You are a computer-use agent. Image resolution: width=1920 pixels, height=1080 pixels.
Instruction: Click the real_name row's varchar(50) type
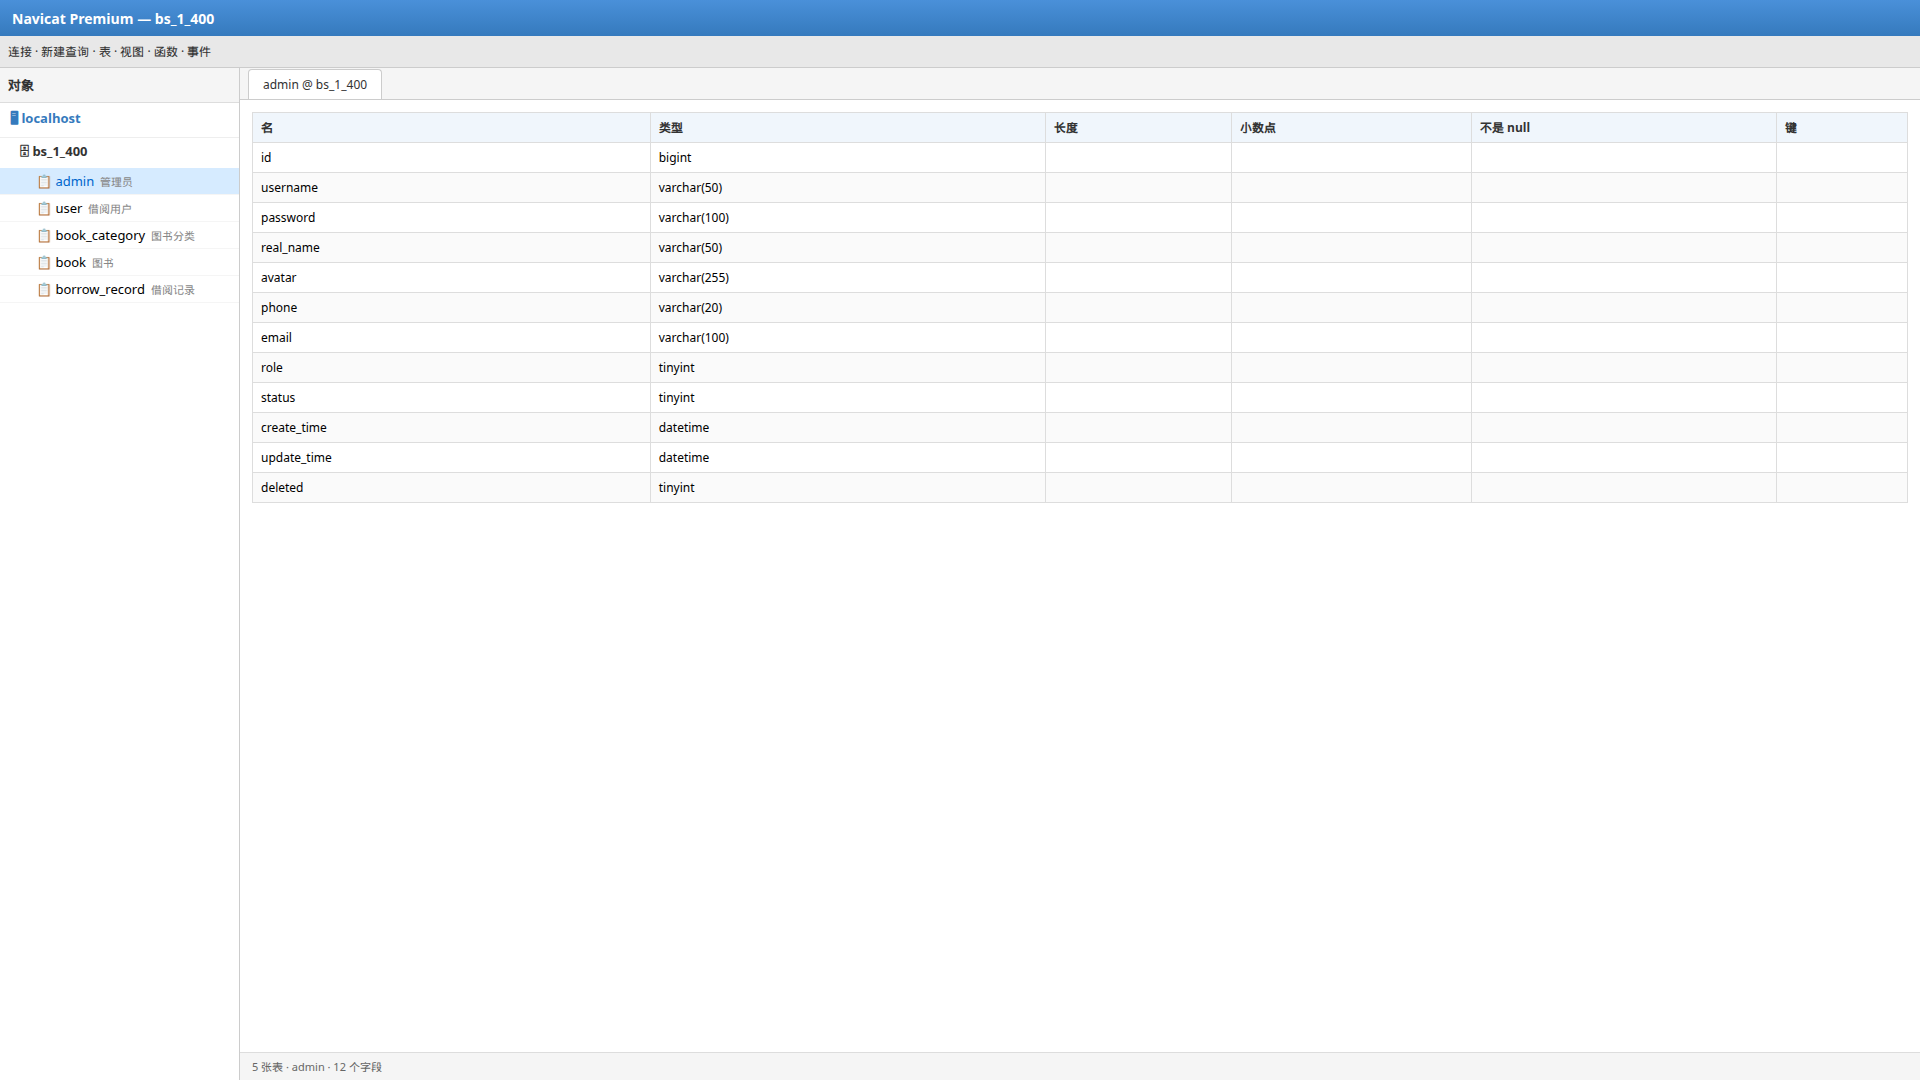point(848,248)
